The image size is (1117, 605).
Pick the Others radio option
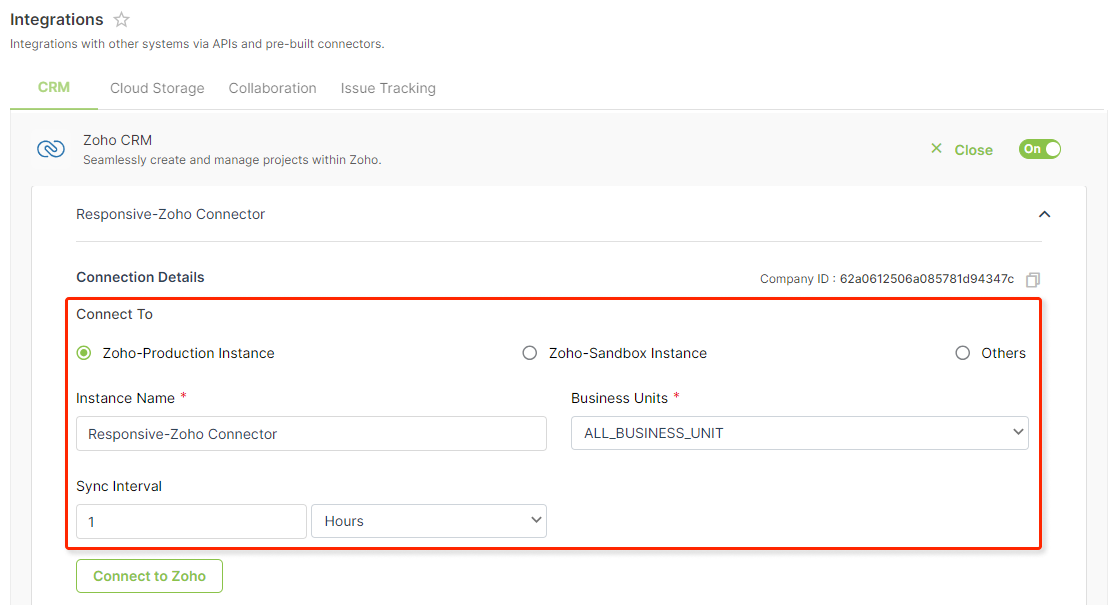tap(962, 353)
